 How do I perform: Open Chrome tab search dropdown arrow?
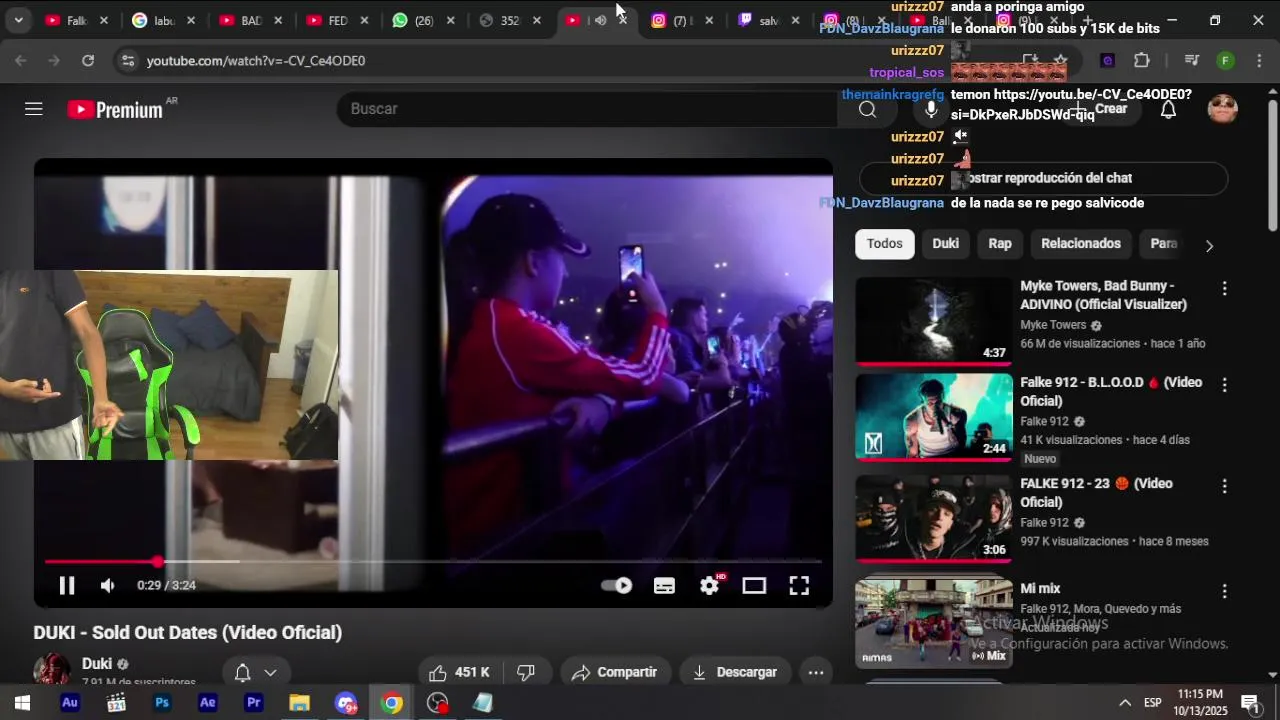tap(18, 20)
